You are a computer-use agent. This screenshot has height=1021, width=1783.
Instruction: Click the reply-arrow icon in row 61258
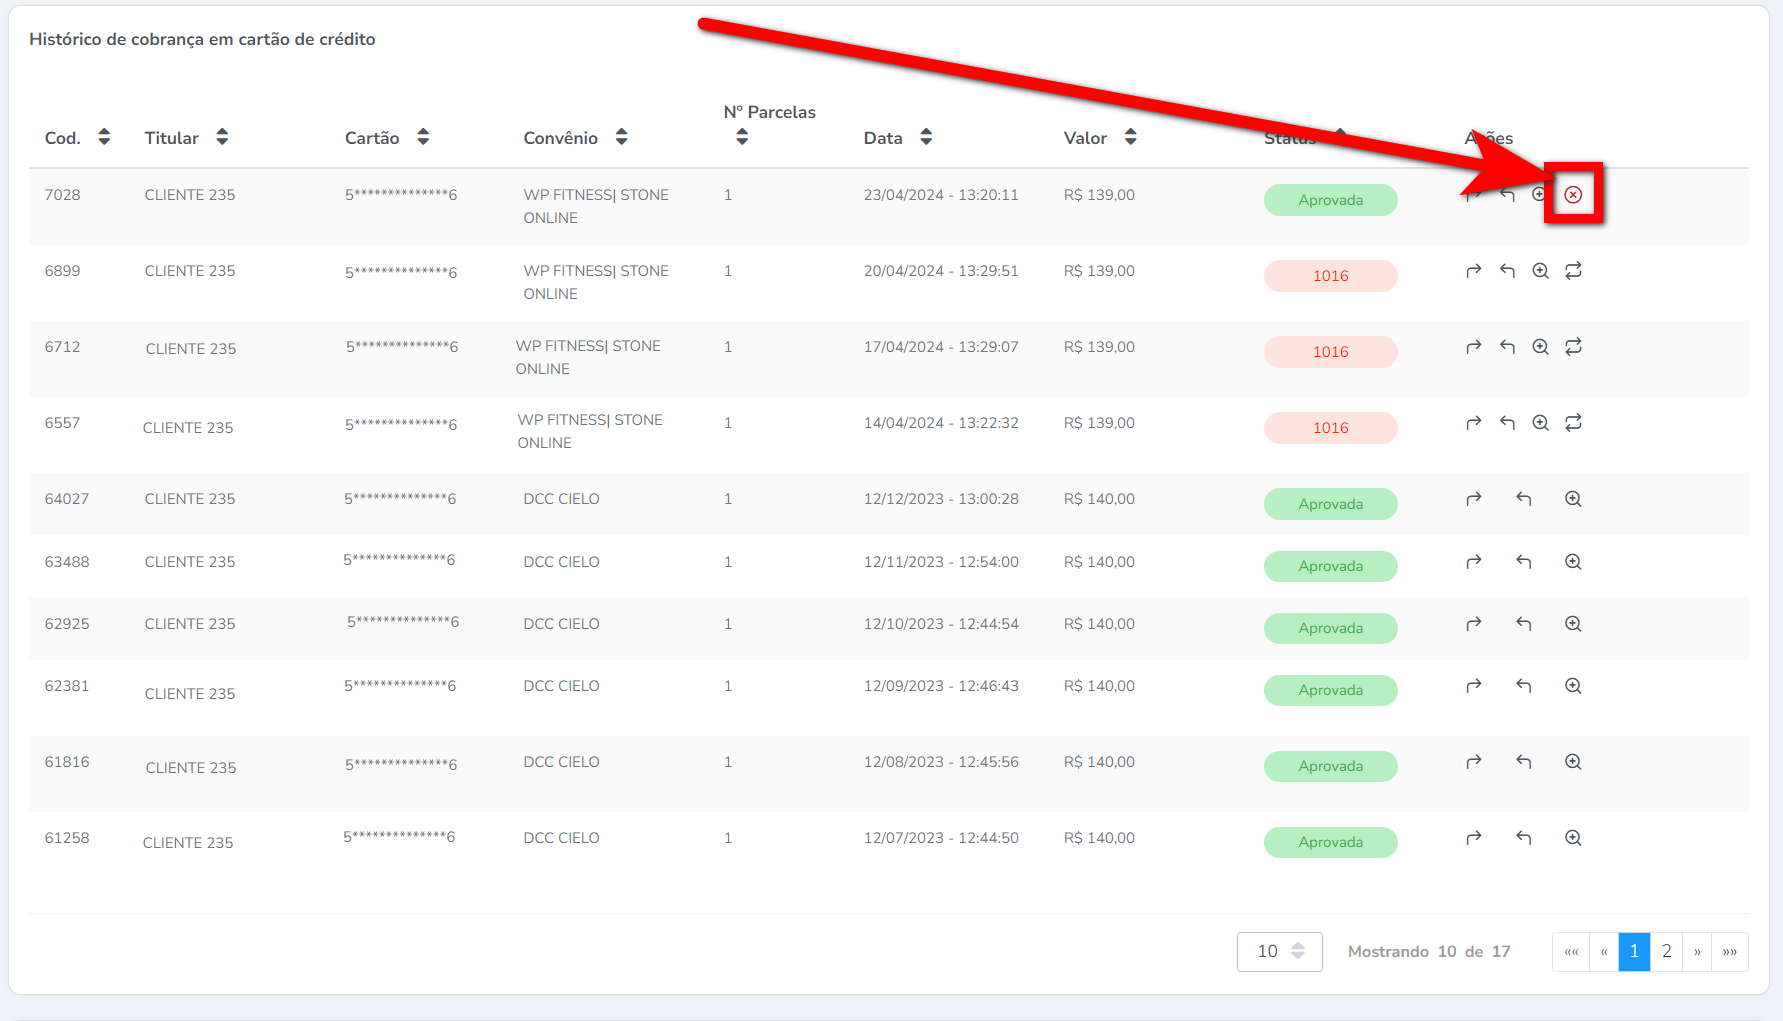[x=1523, y=838]
